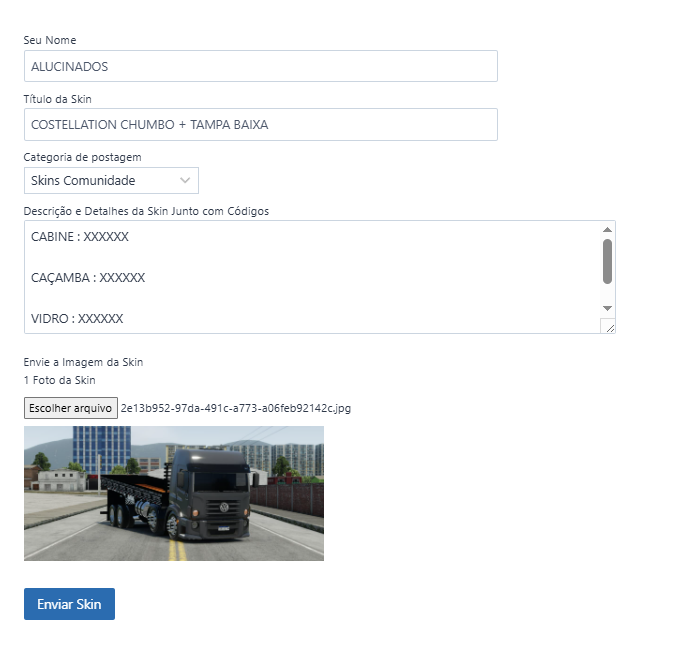Click the chevron arrow in category select
This screenshot has width=697, height=663.
(185, 181)
